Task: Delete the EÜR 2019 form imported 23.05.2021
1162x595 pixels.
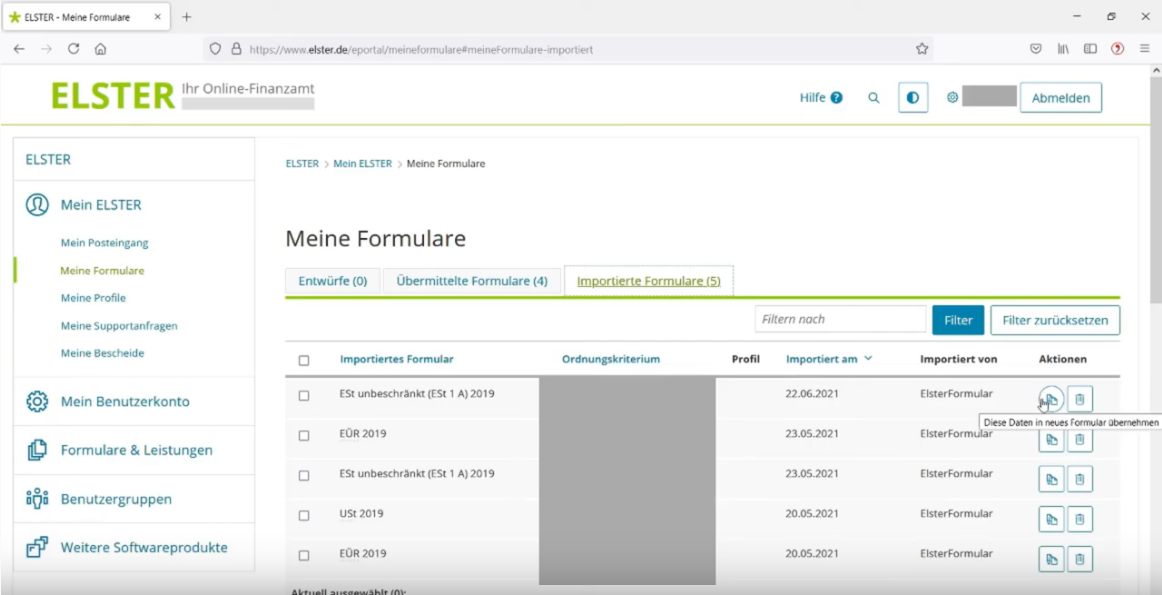Action: 1080,439
